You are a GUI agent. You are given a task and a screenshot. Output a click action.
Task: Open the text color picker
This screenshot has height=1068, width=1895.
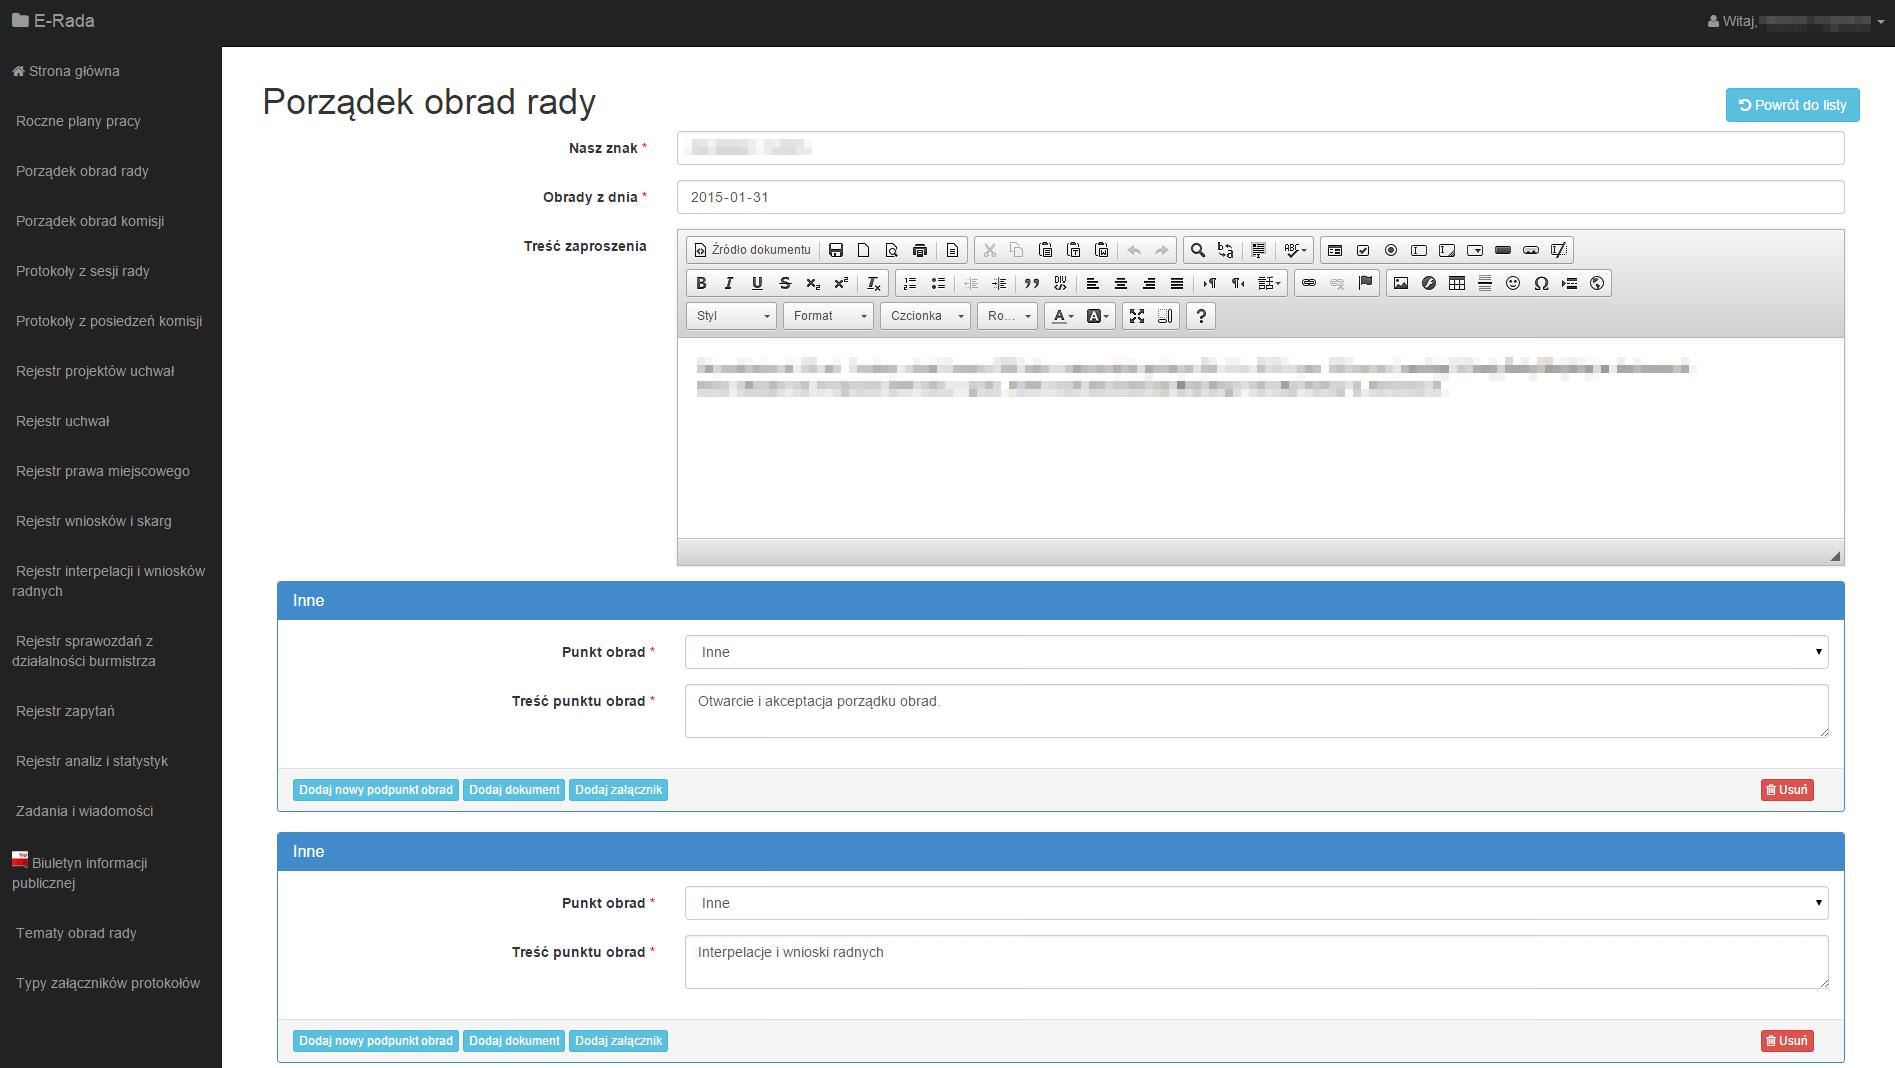click(x=1063, y=316)
